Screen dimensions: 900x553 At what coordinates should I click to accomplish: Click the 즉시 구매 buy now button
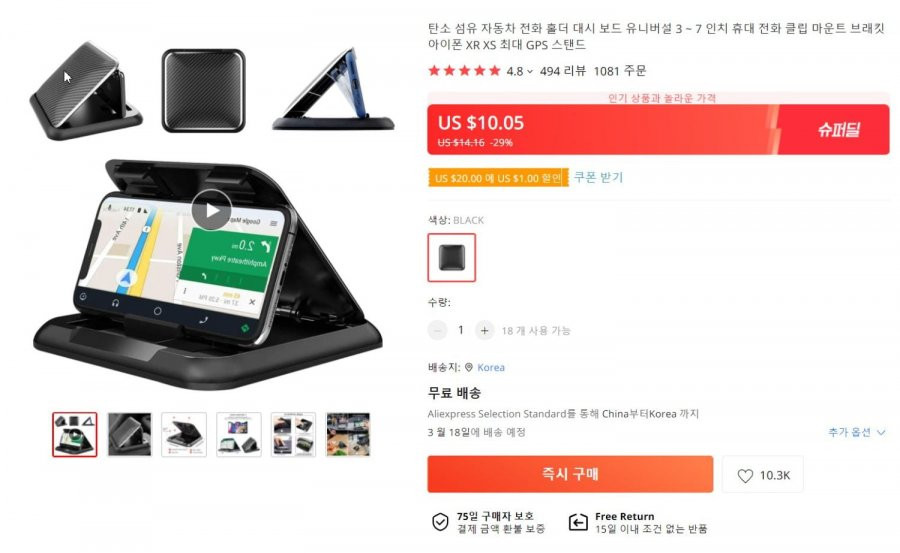point(570,474)
